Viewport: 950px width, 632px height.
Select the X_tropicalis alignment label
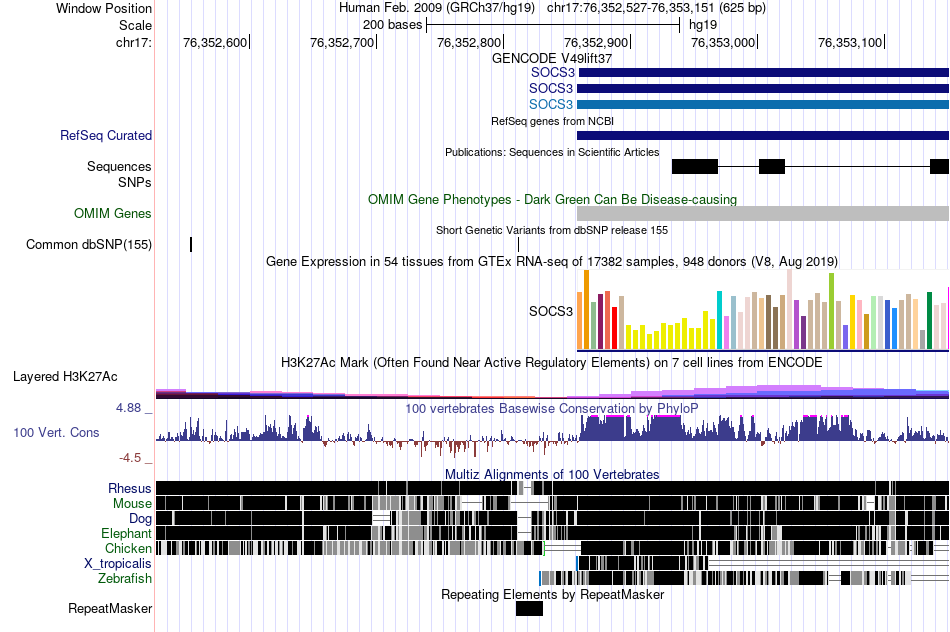point(118,564)
